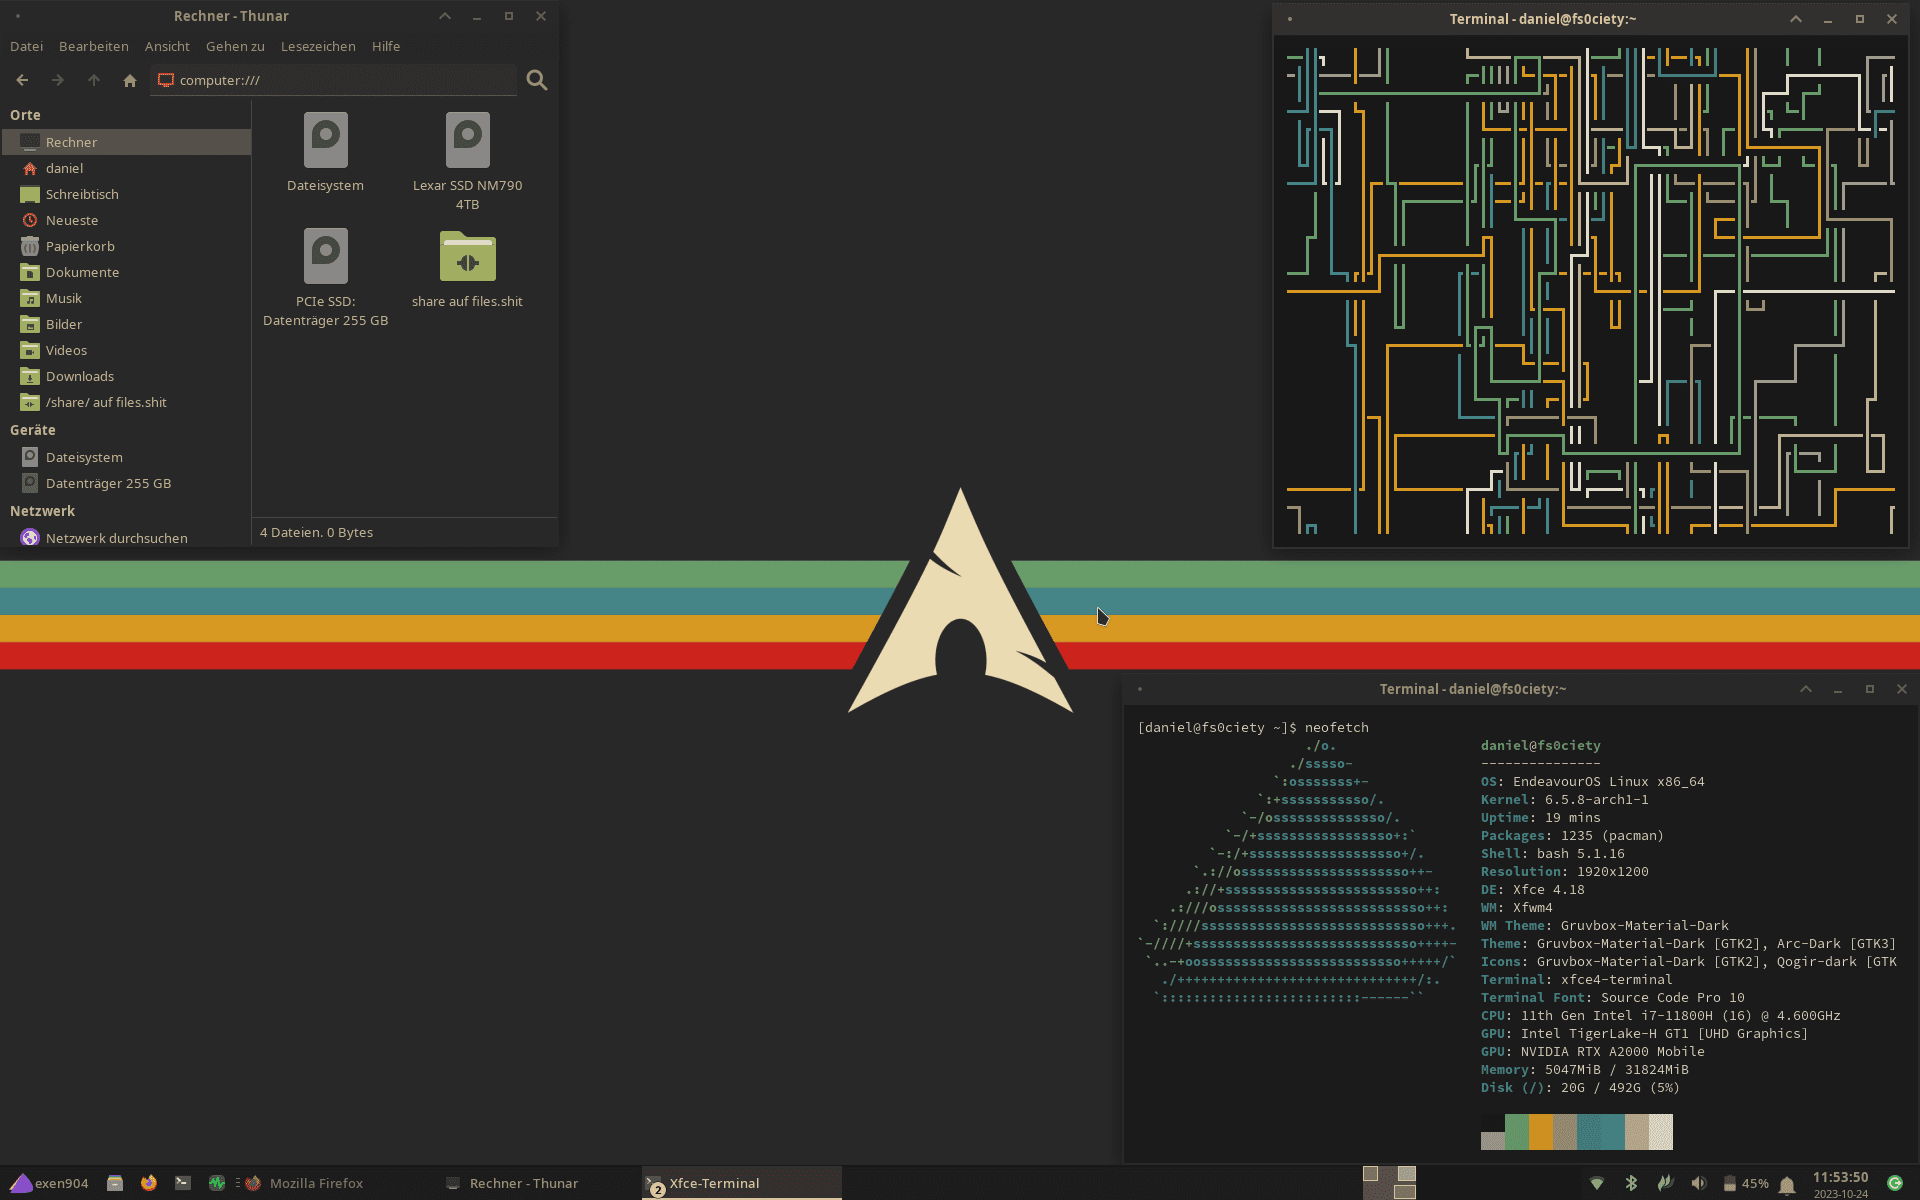Select Dateisystem under Geräte in sidebar
This screenshot has height=1200, width=1920.
click(126, 457)
